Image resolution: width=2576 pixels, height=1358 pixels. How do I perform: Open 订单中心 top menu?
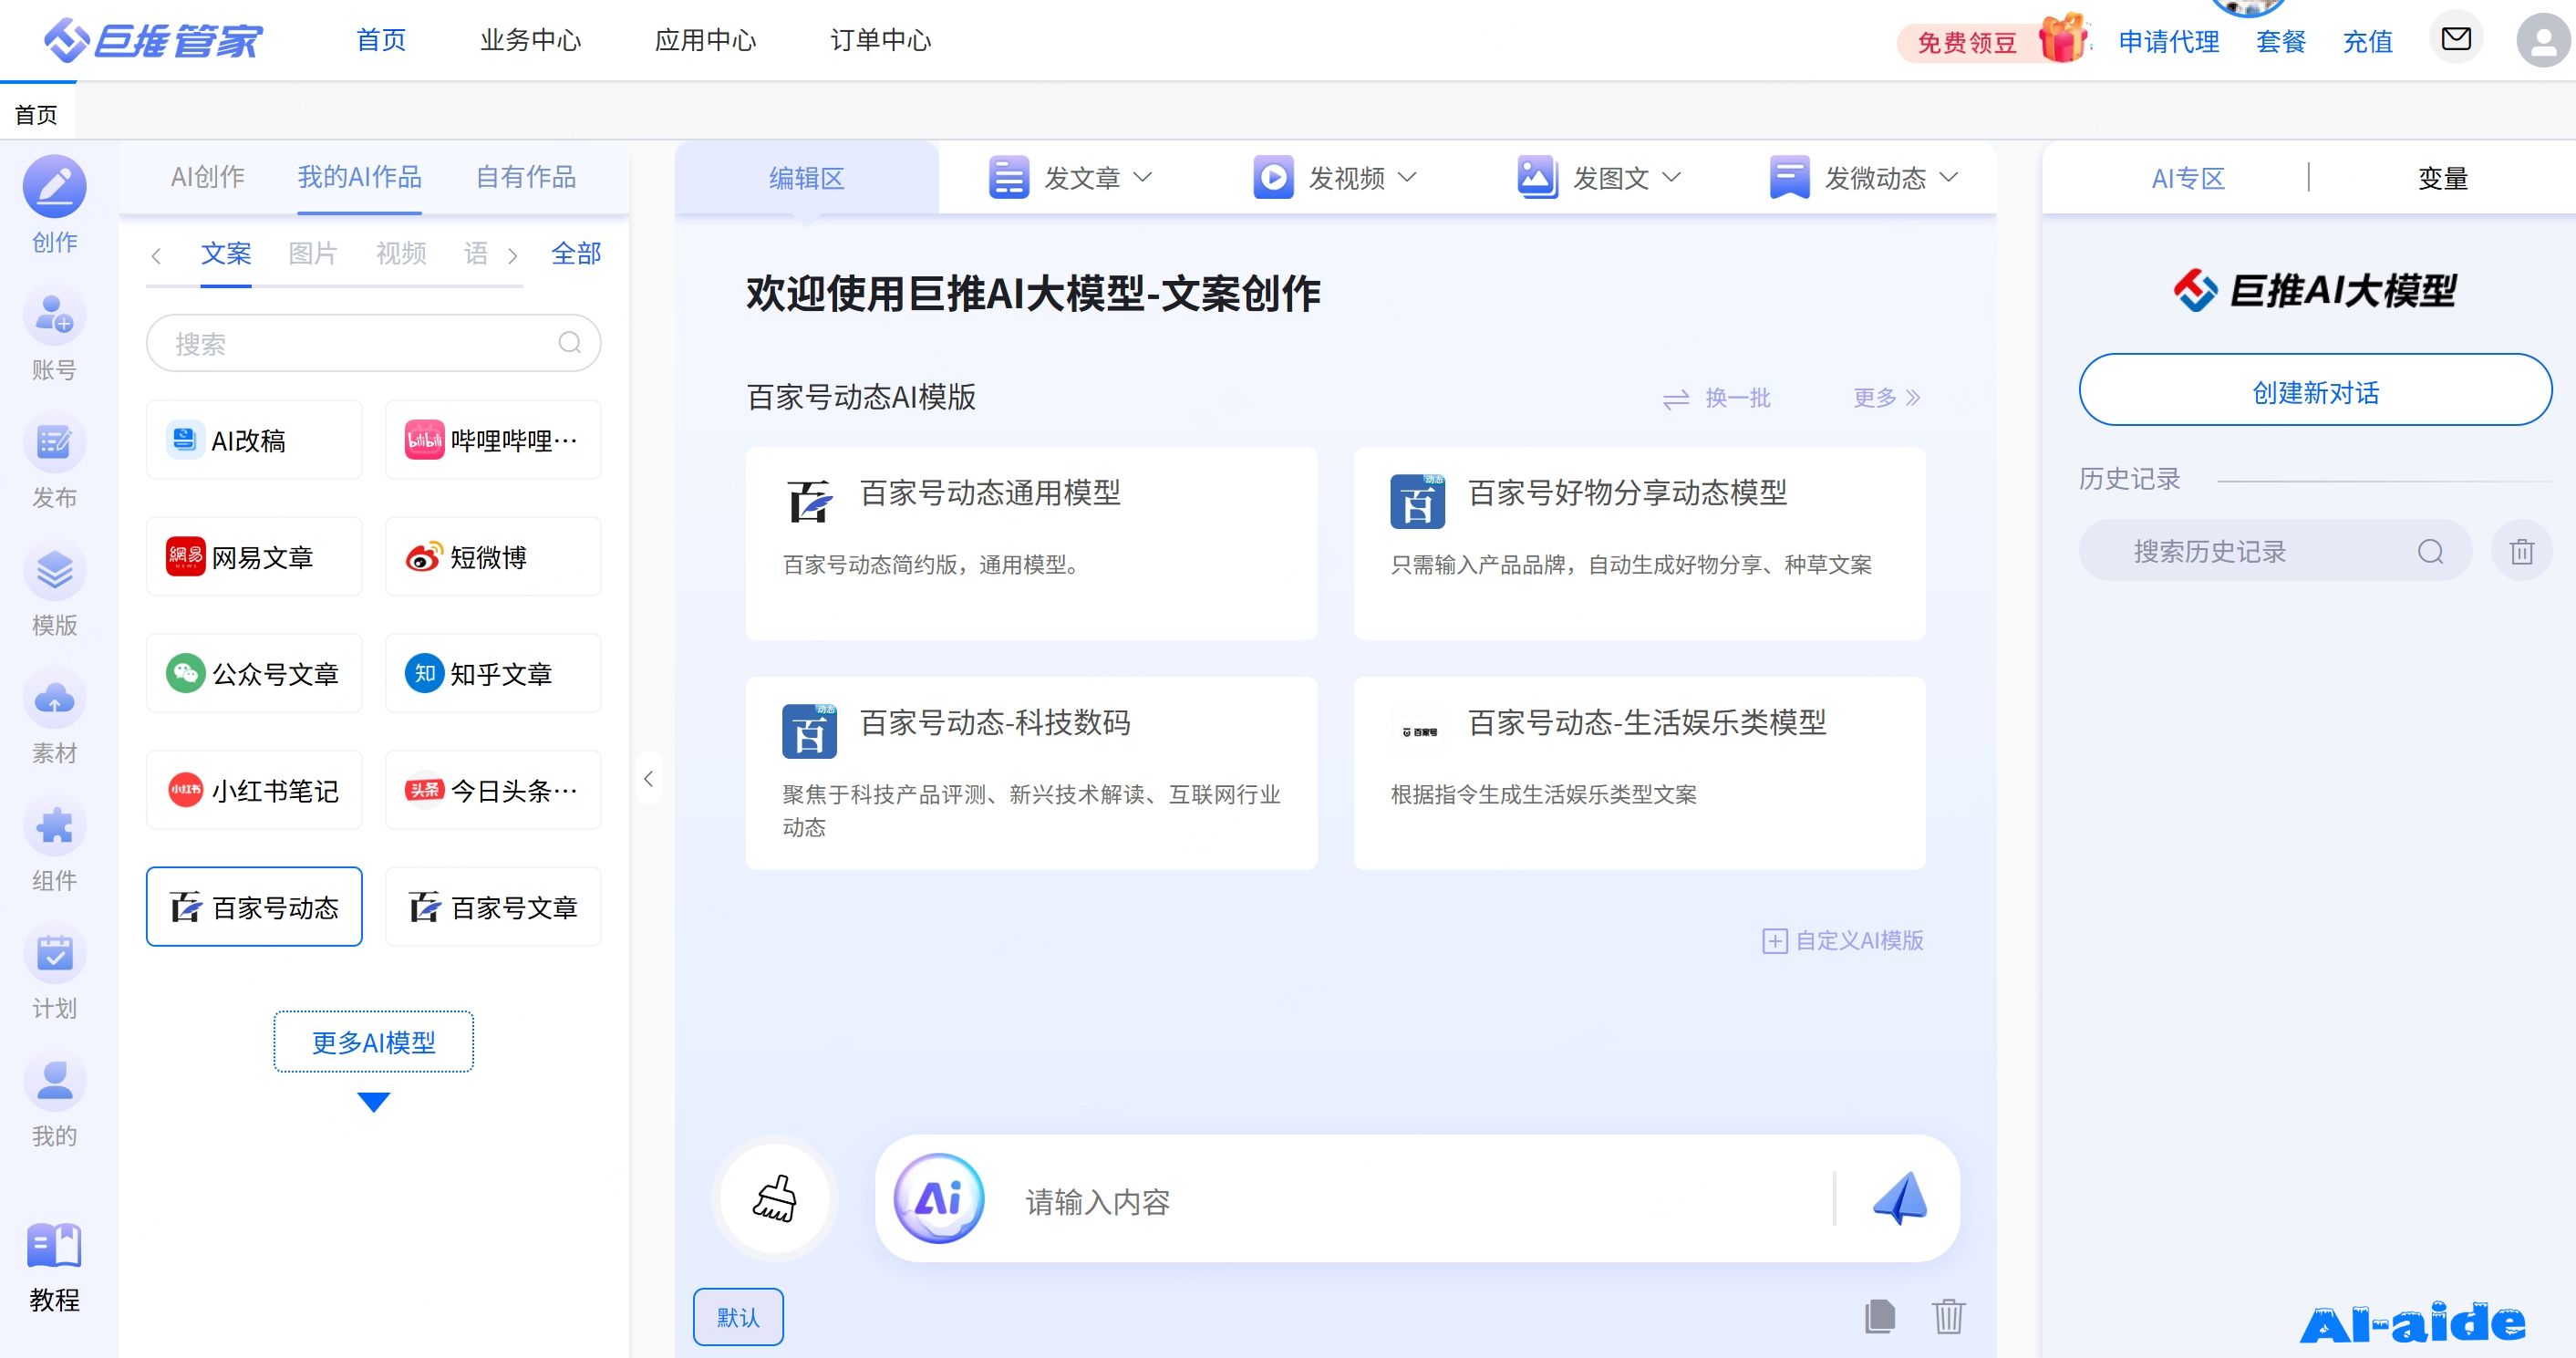coord(881,40)
